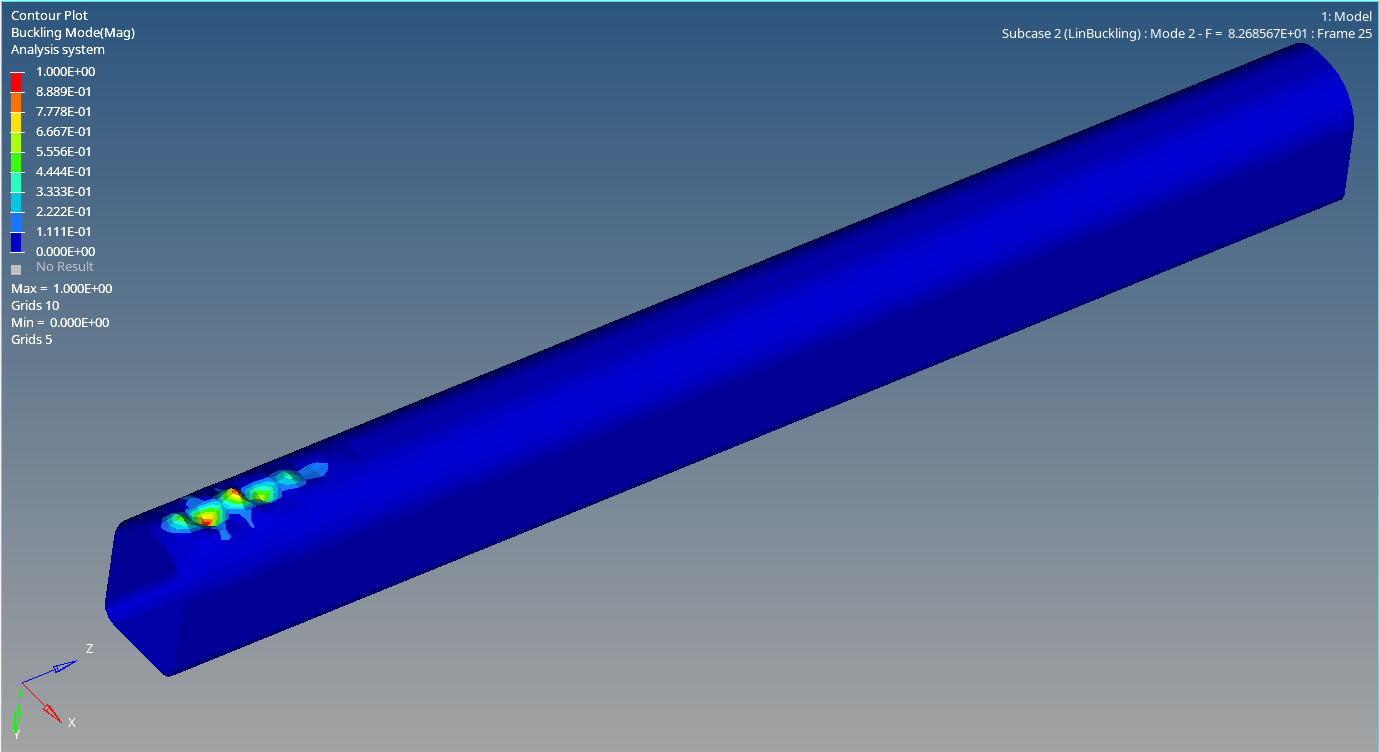Click legend value 1.000E+00 at top
Viewport: 1379px width, 752px height.
(x=66, y=72)
